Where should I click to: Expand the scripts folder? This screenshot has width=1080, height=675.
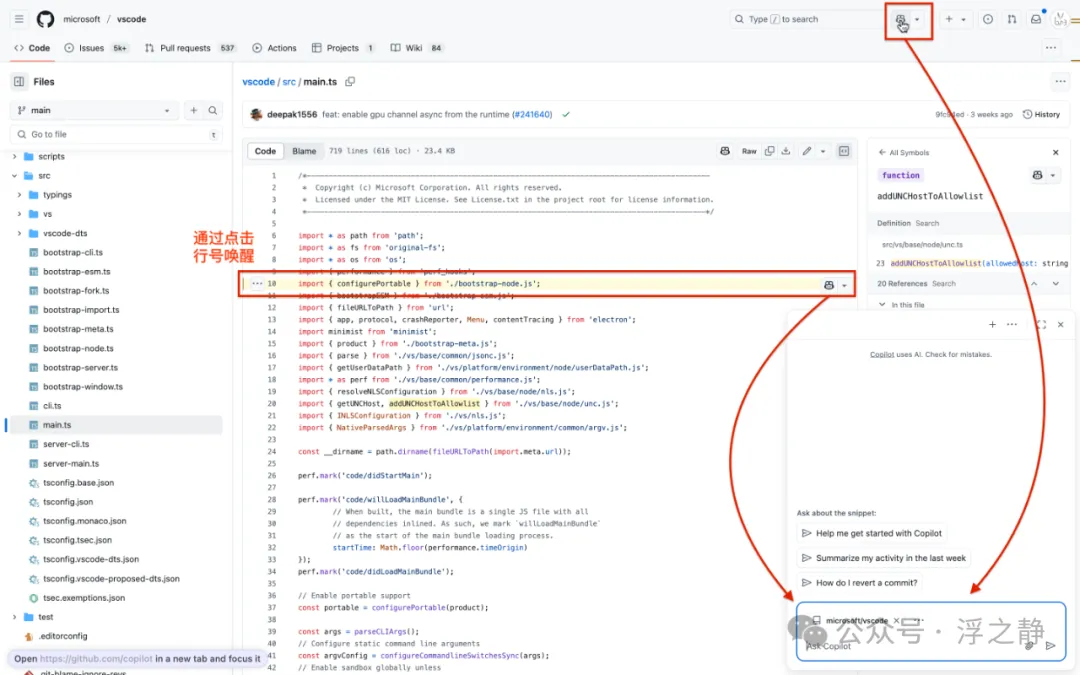[14, 156]
